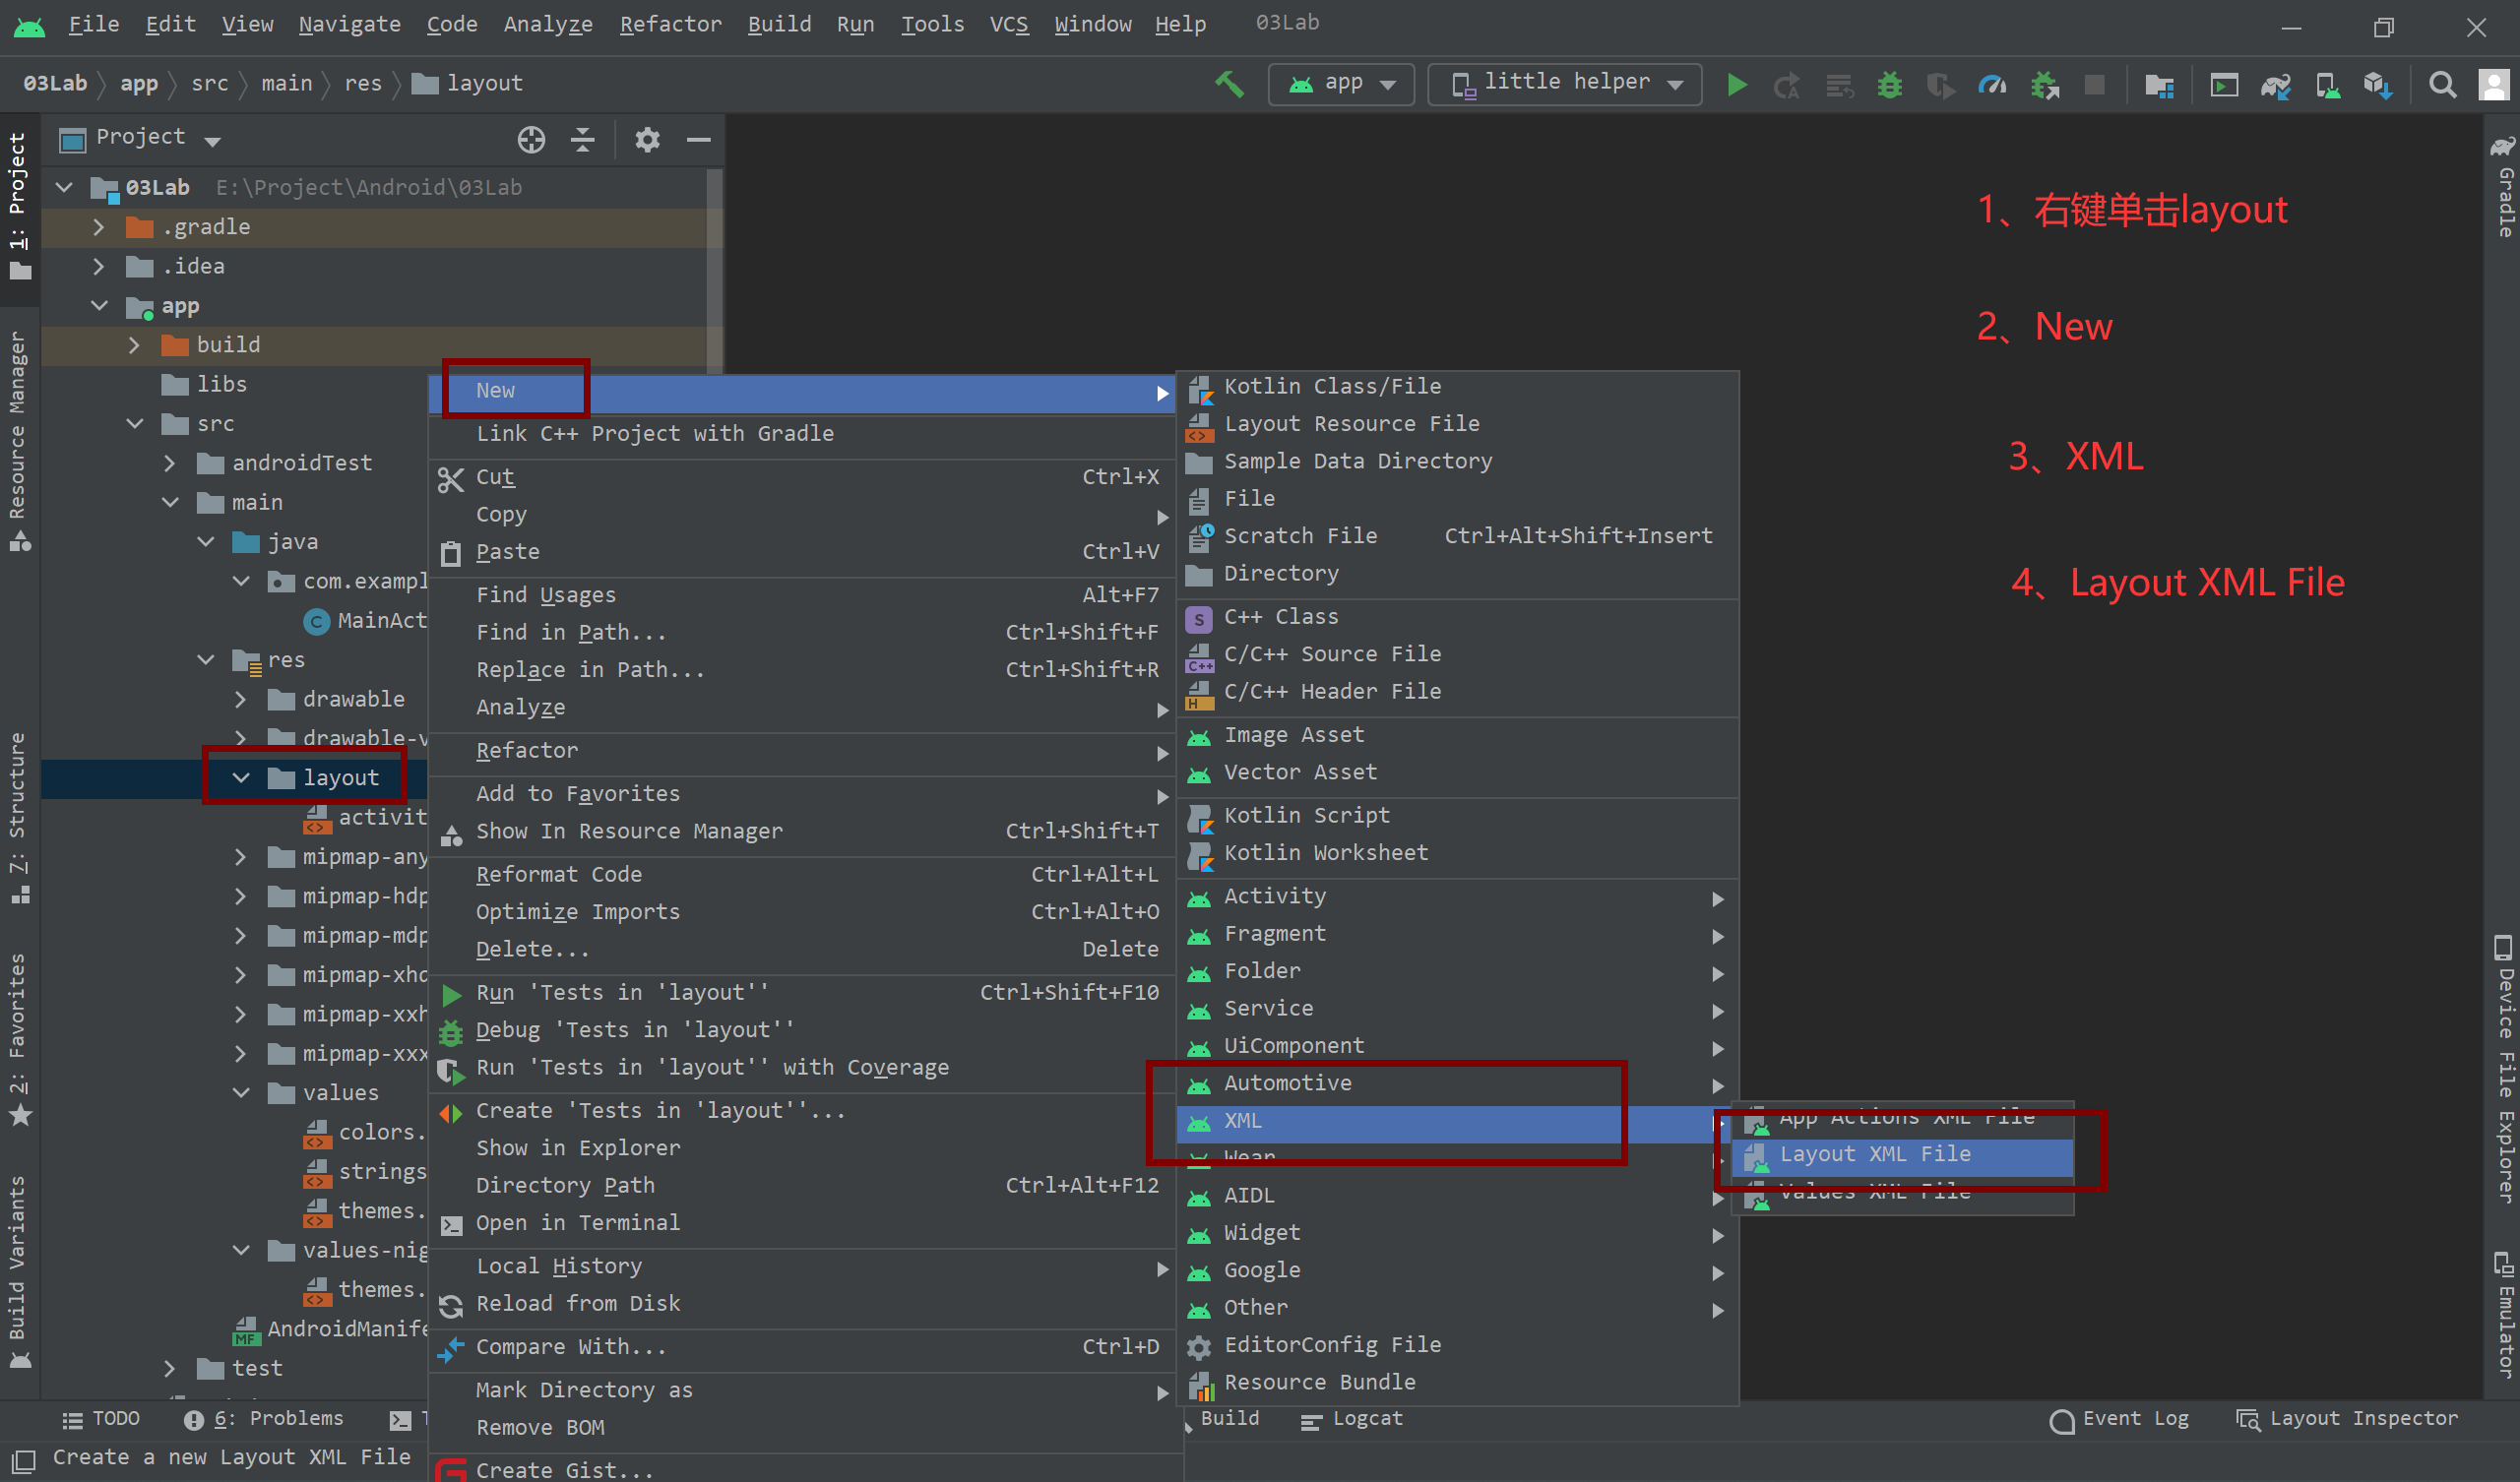Open the Resource Manager side tab

click(x=18, y=440)
